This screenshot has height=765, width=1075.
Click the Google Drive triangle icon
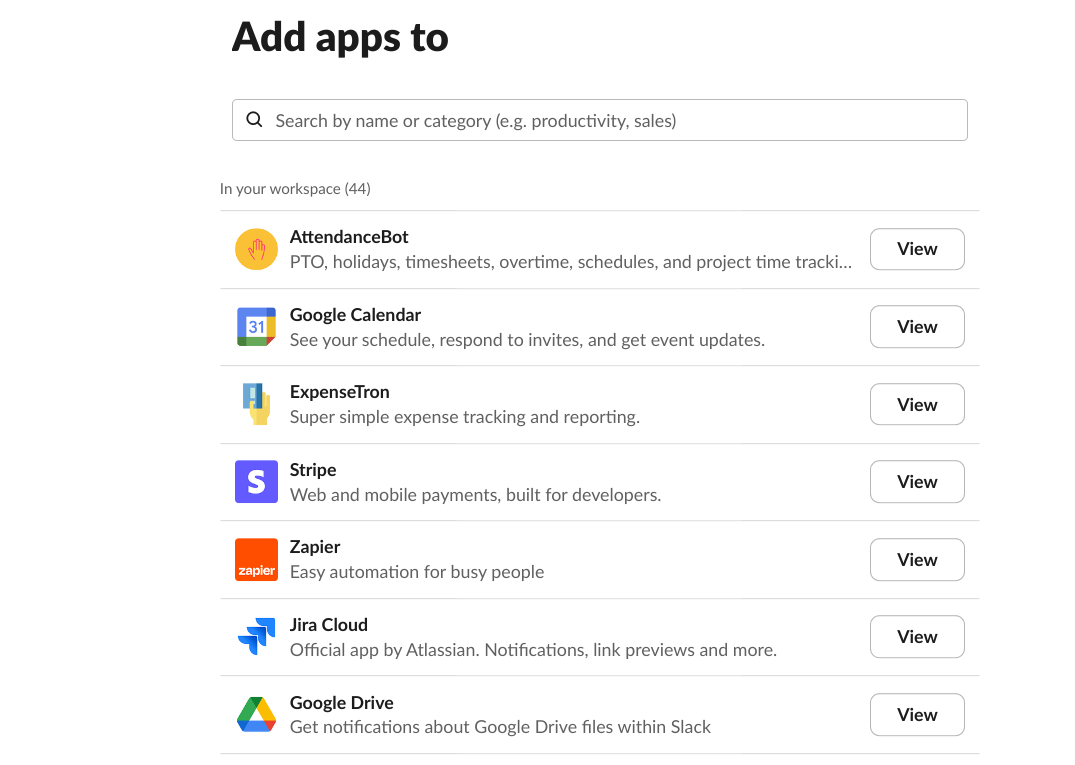[x=256, y=715]
